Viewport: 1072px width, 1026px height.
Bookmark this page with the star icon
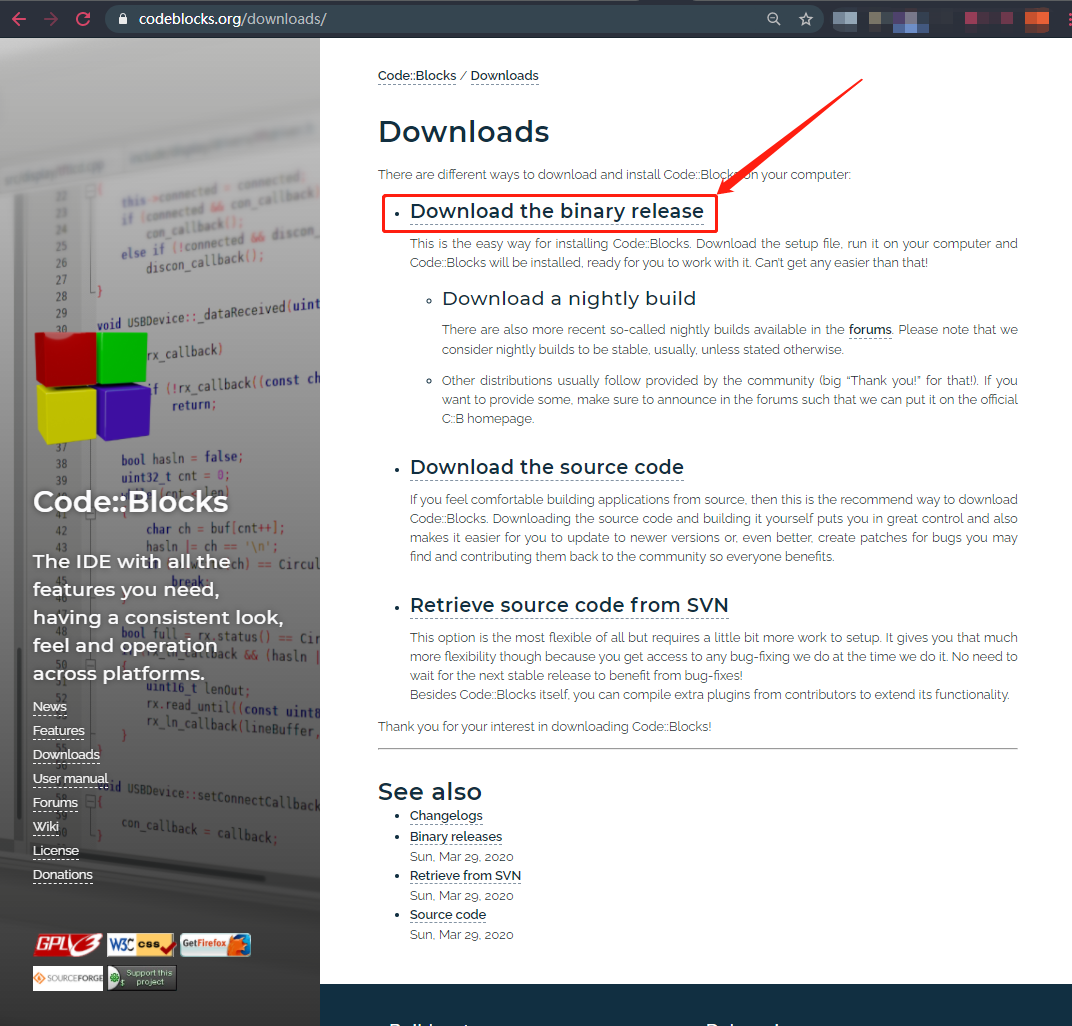tap(806, 18)
